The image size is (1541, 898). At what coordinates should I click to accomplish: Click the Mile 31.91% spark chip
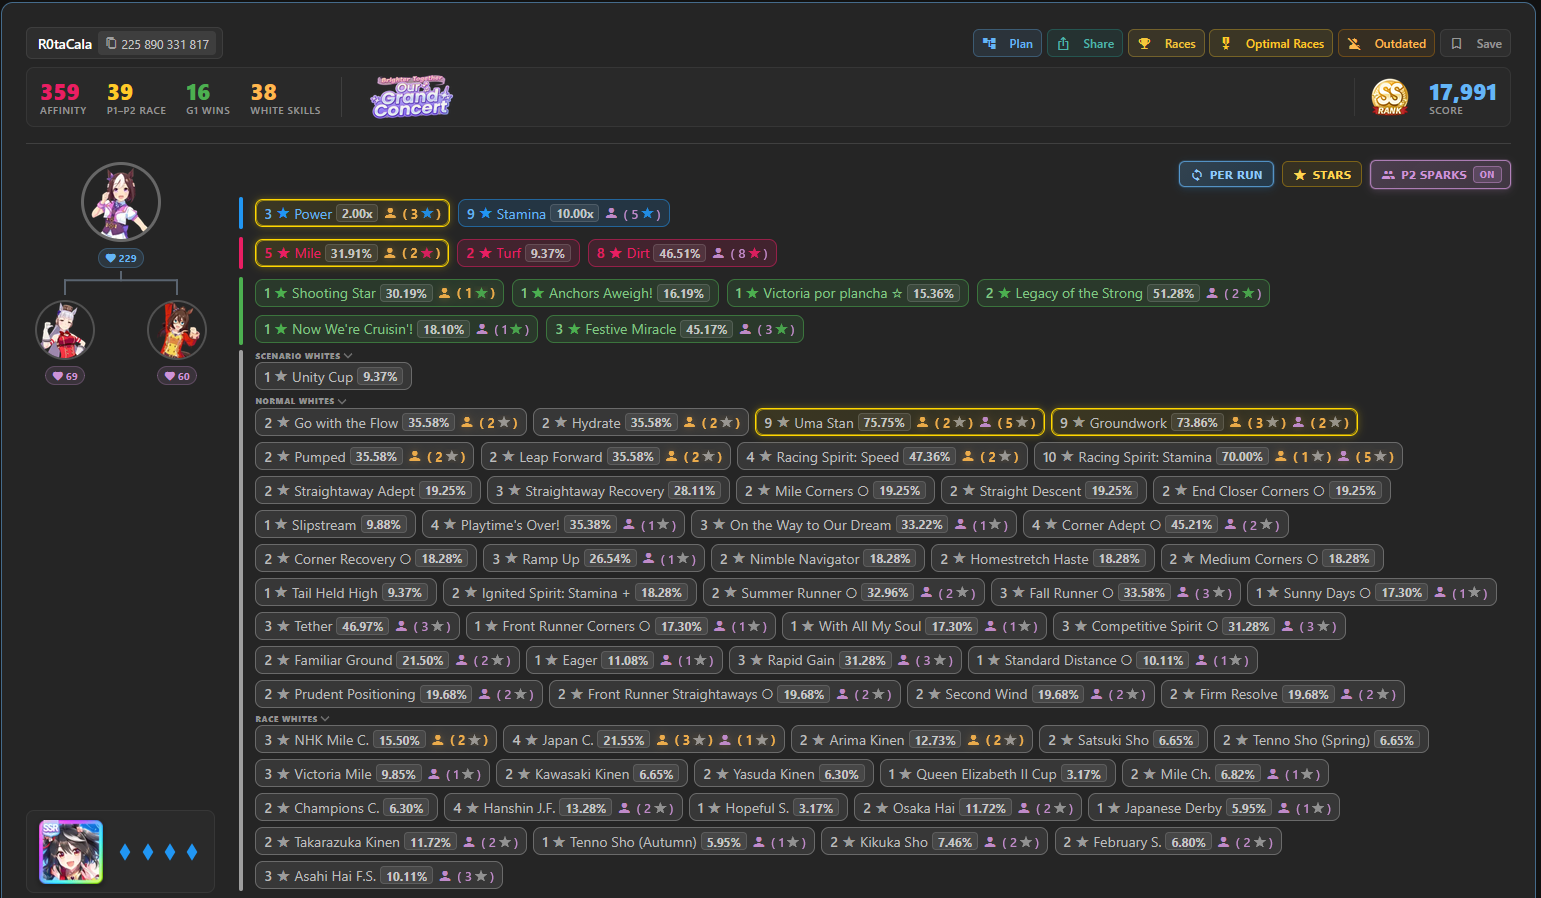352,253
